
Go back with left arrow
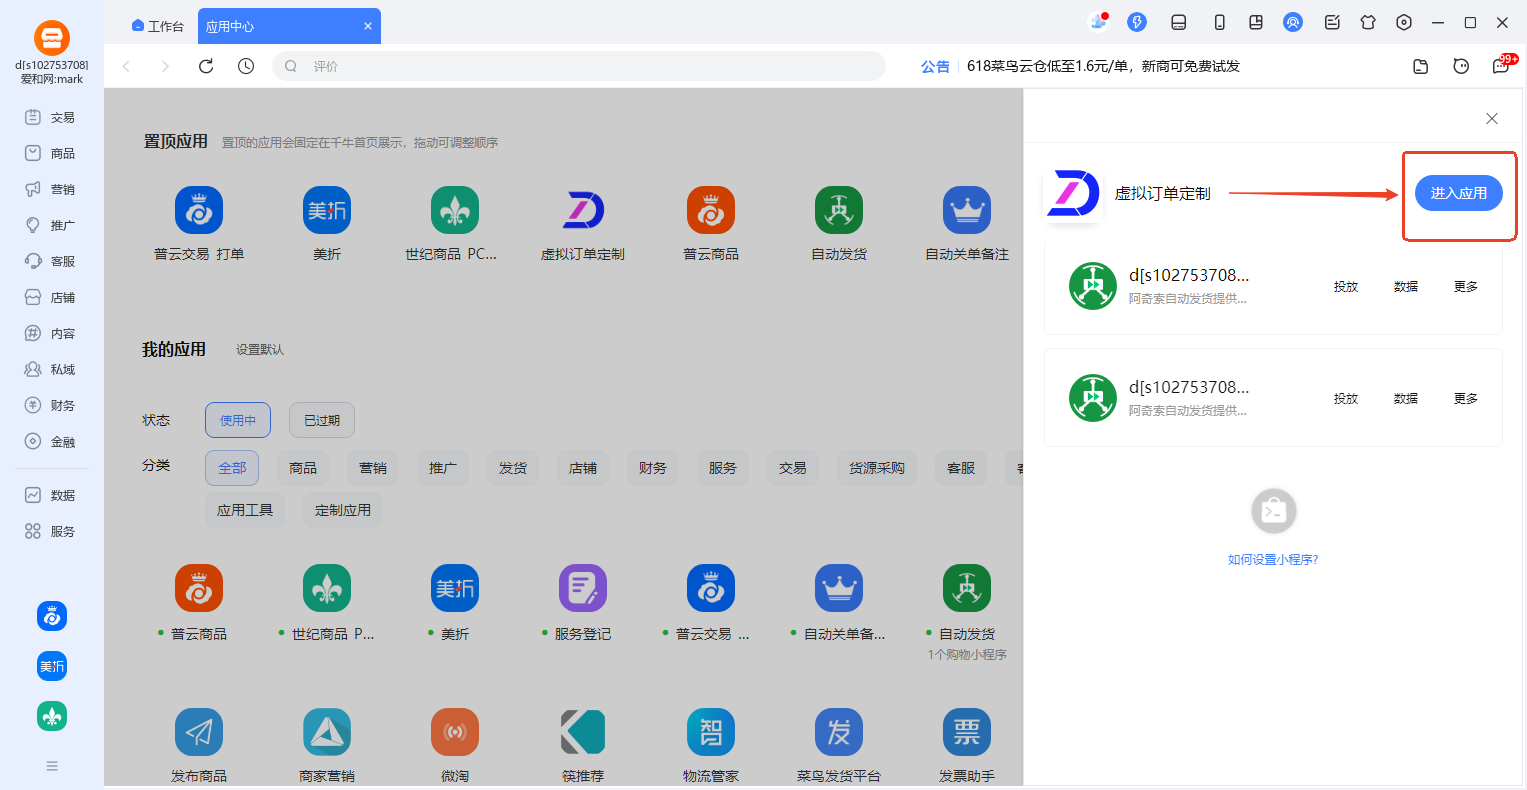point(126,66)
